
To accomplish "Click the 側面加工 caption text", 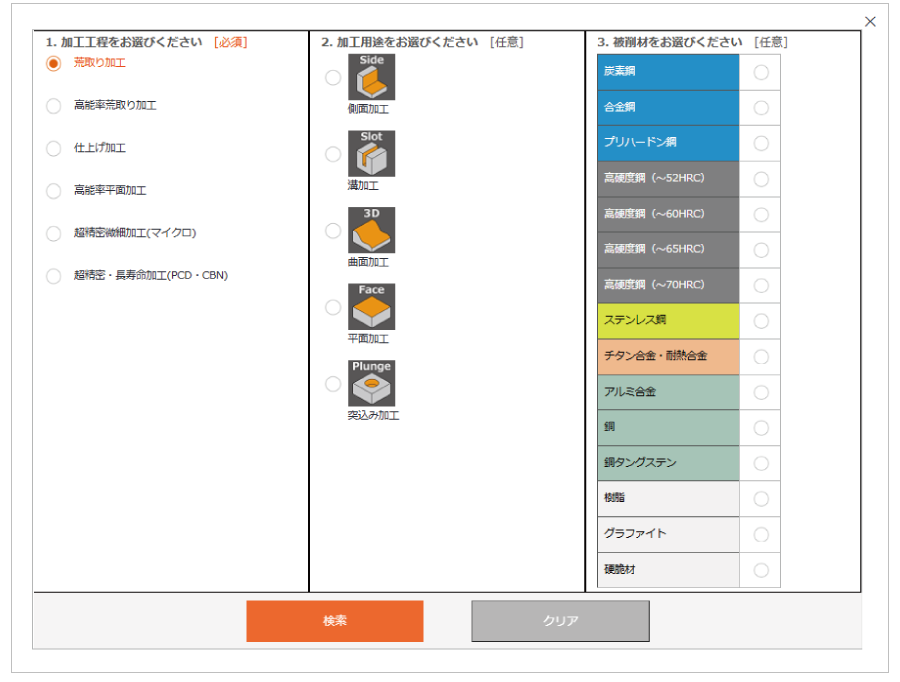I will 368,109.
